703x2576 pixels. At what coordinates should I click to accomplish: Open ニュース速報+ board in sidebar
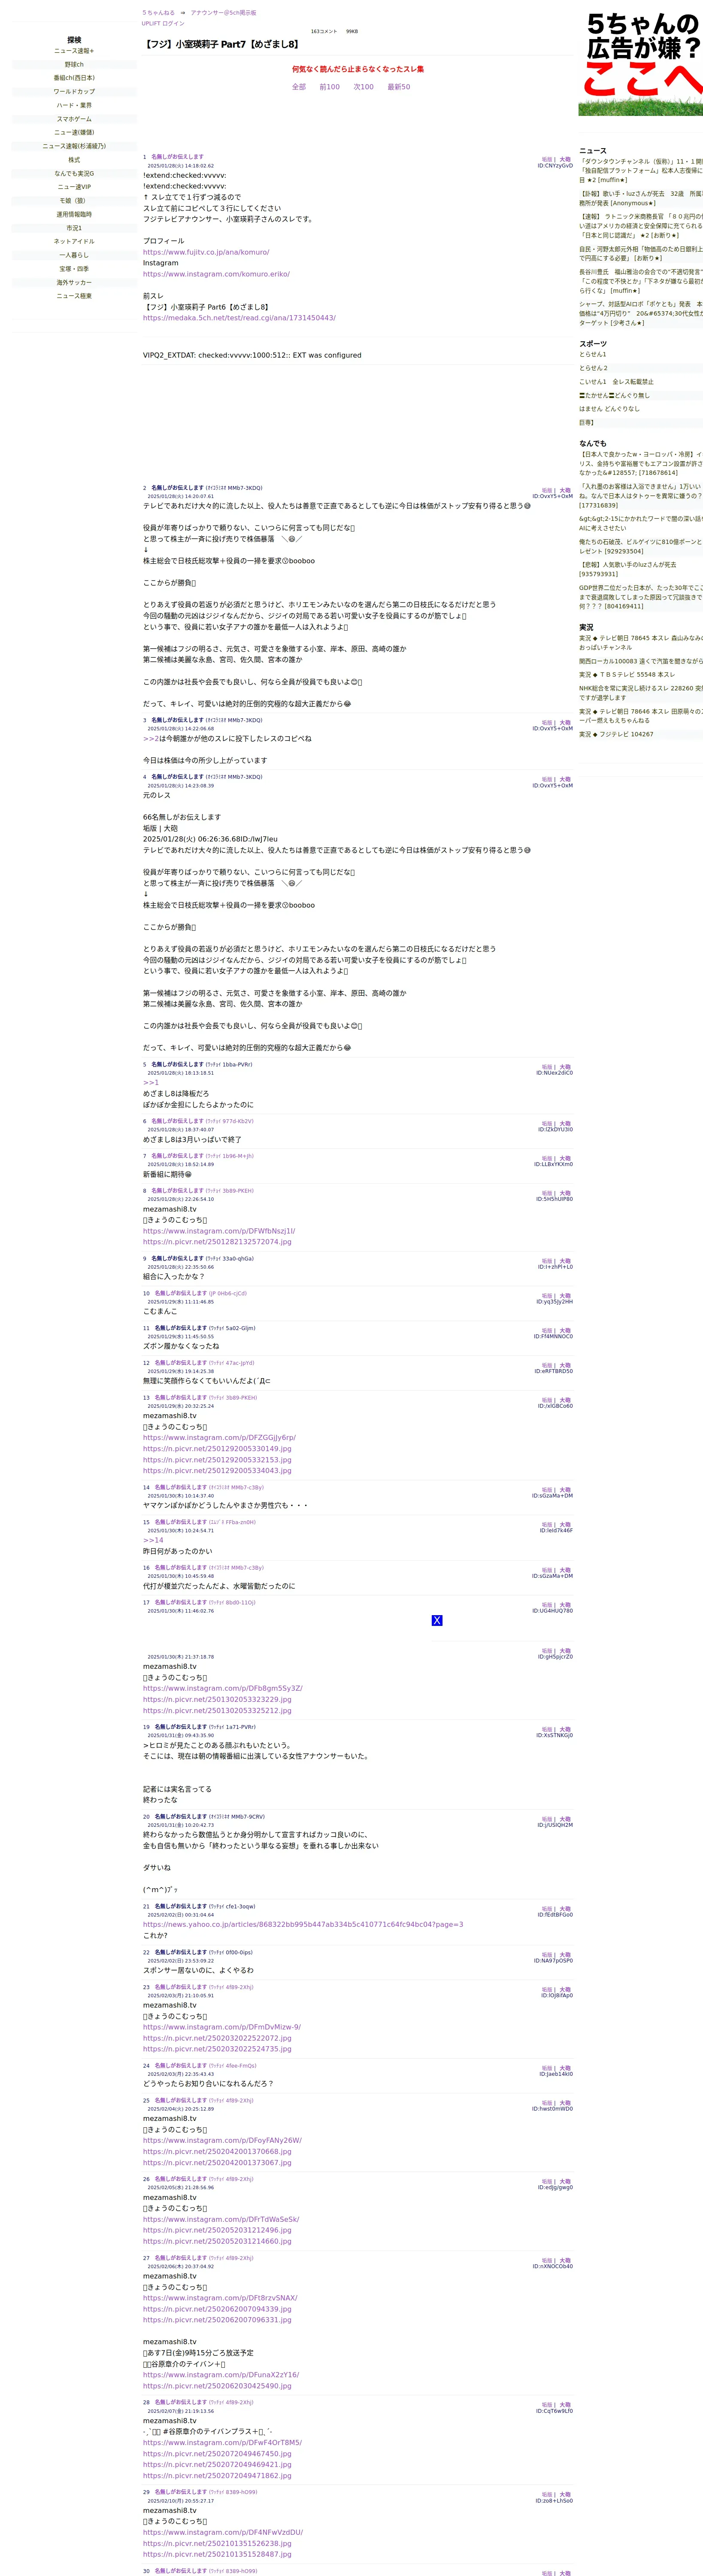(74, 51)
